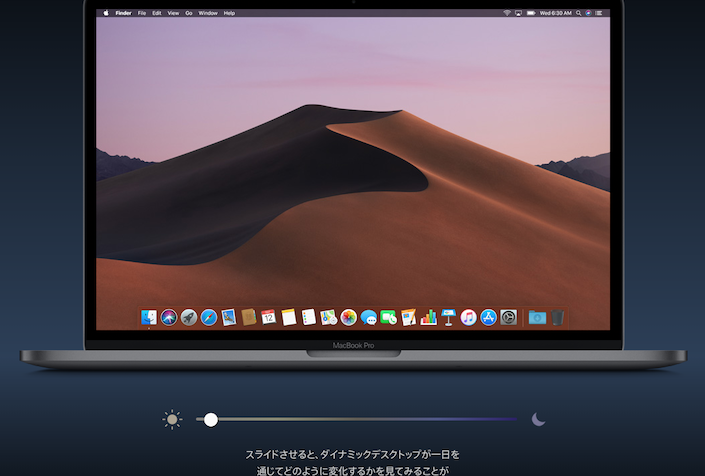Open the Downloads folder in dock
The height and width of the screenshot is (476, 705).
pyautogui.click(x=537, y=317)
